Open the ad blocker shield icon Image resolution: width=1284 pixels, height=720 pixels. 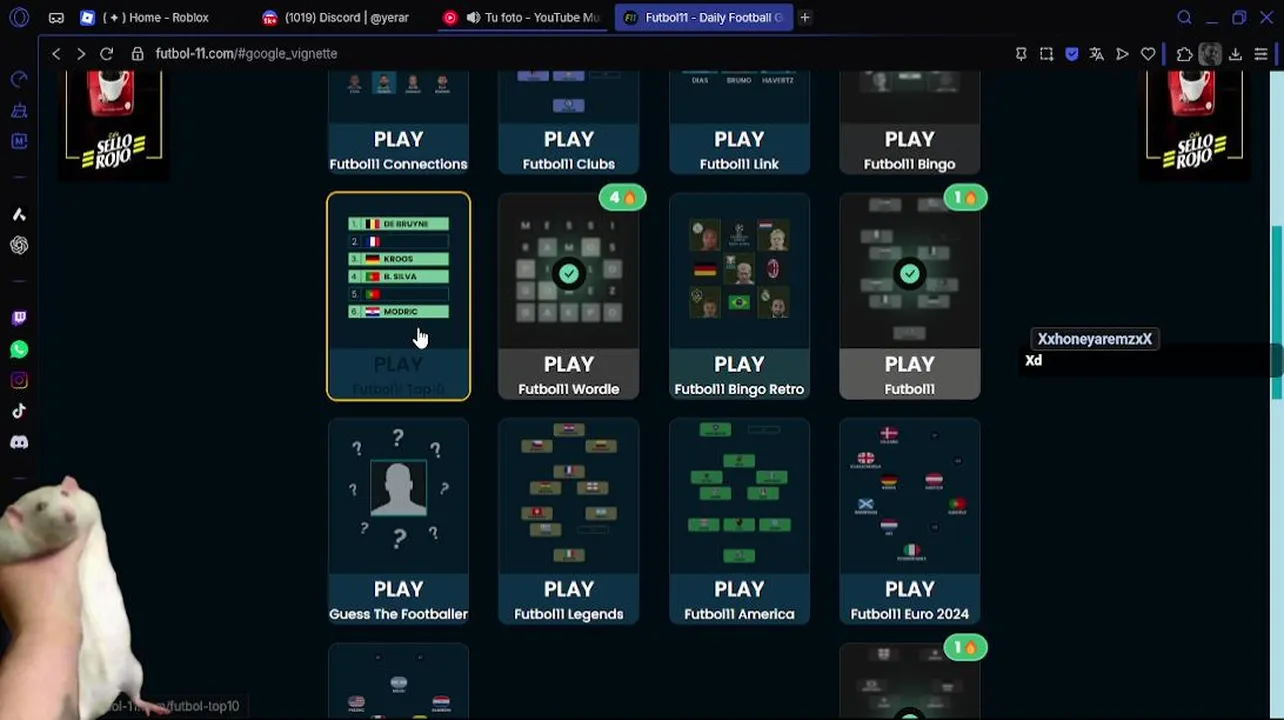1072,54
